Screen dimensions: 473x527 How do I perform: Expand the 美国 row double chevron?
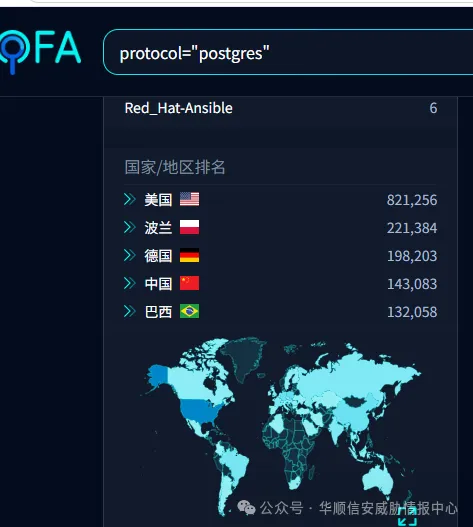coord(129,199)
